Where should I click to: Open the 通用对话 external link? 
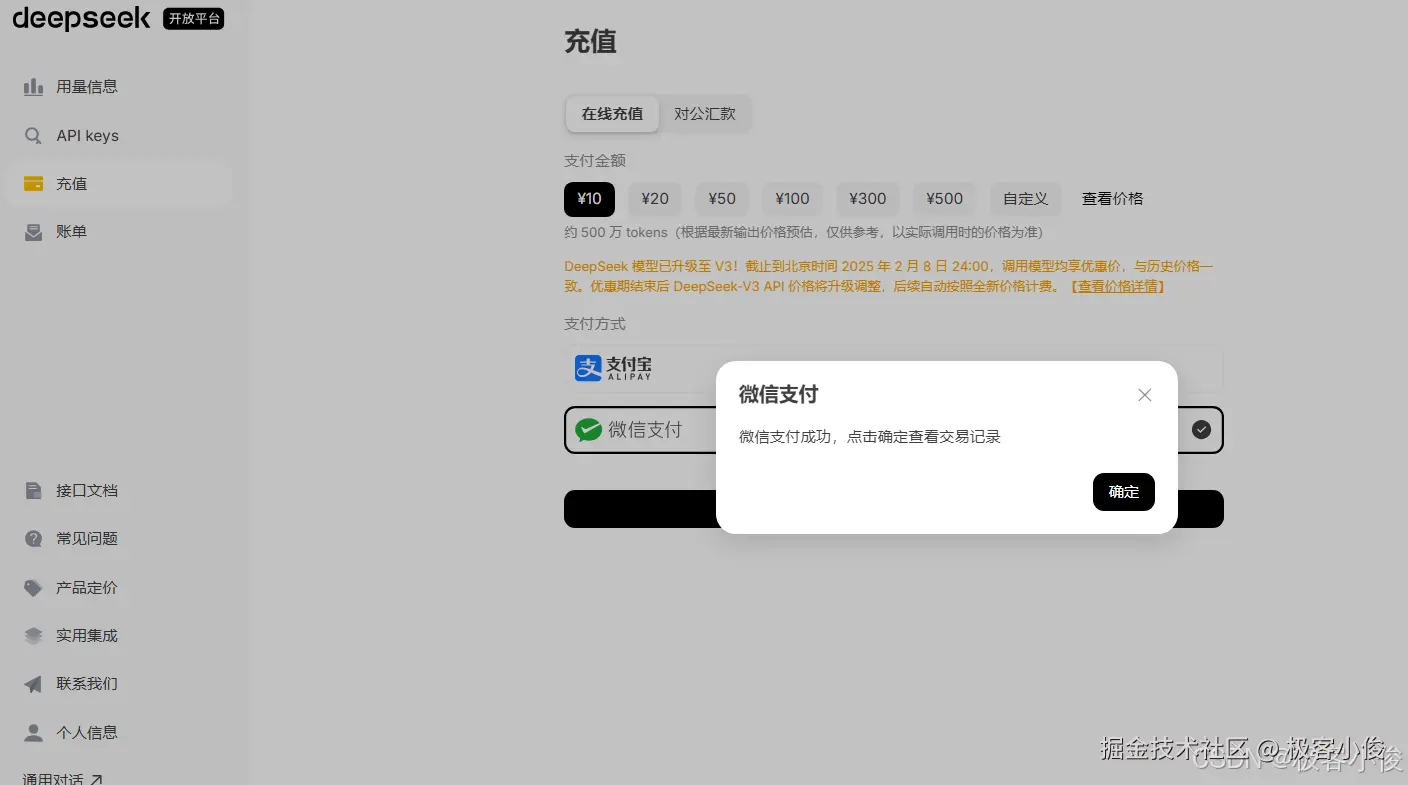coord(63,778)
